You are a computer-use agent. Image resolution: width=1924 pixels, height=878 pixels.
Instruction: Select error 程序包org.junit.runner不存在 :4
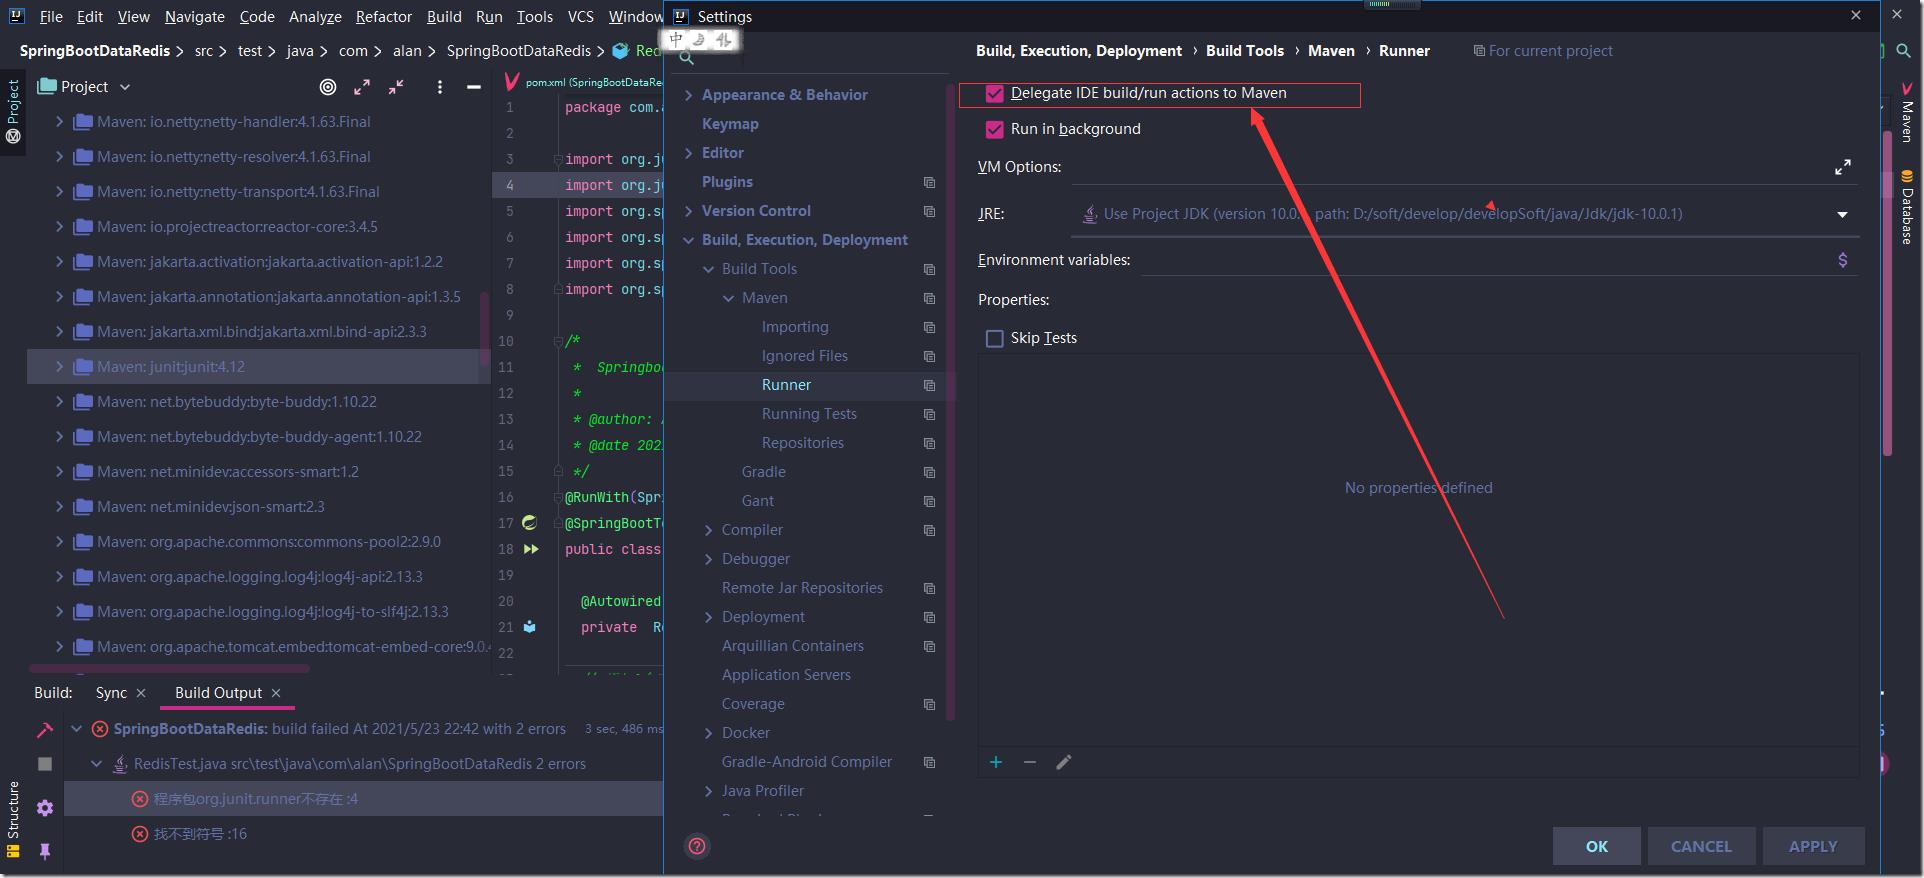pyautogui.click(x=256, y=799)
